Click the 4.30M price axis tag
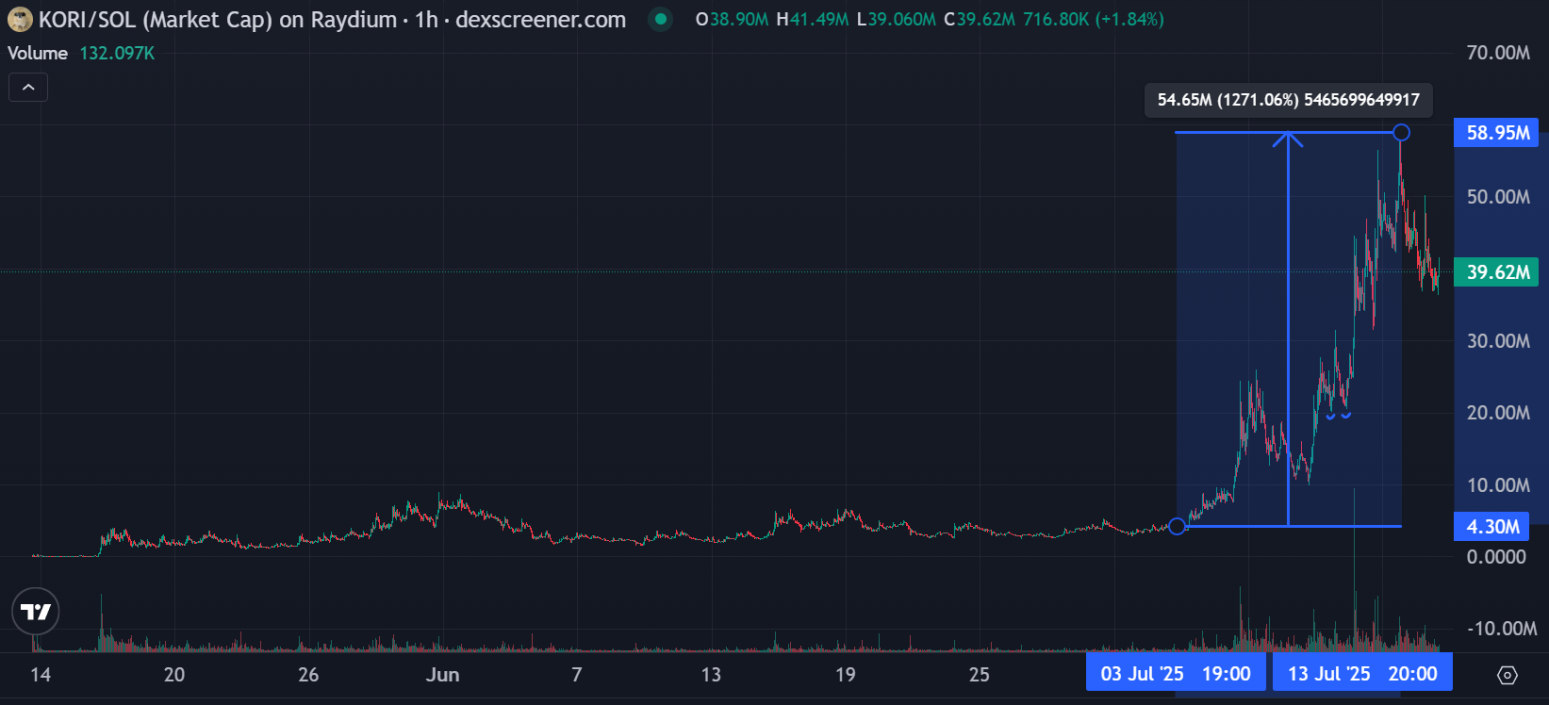Screen dimensions: 1549x705 [x=1492, y=526]
